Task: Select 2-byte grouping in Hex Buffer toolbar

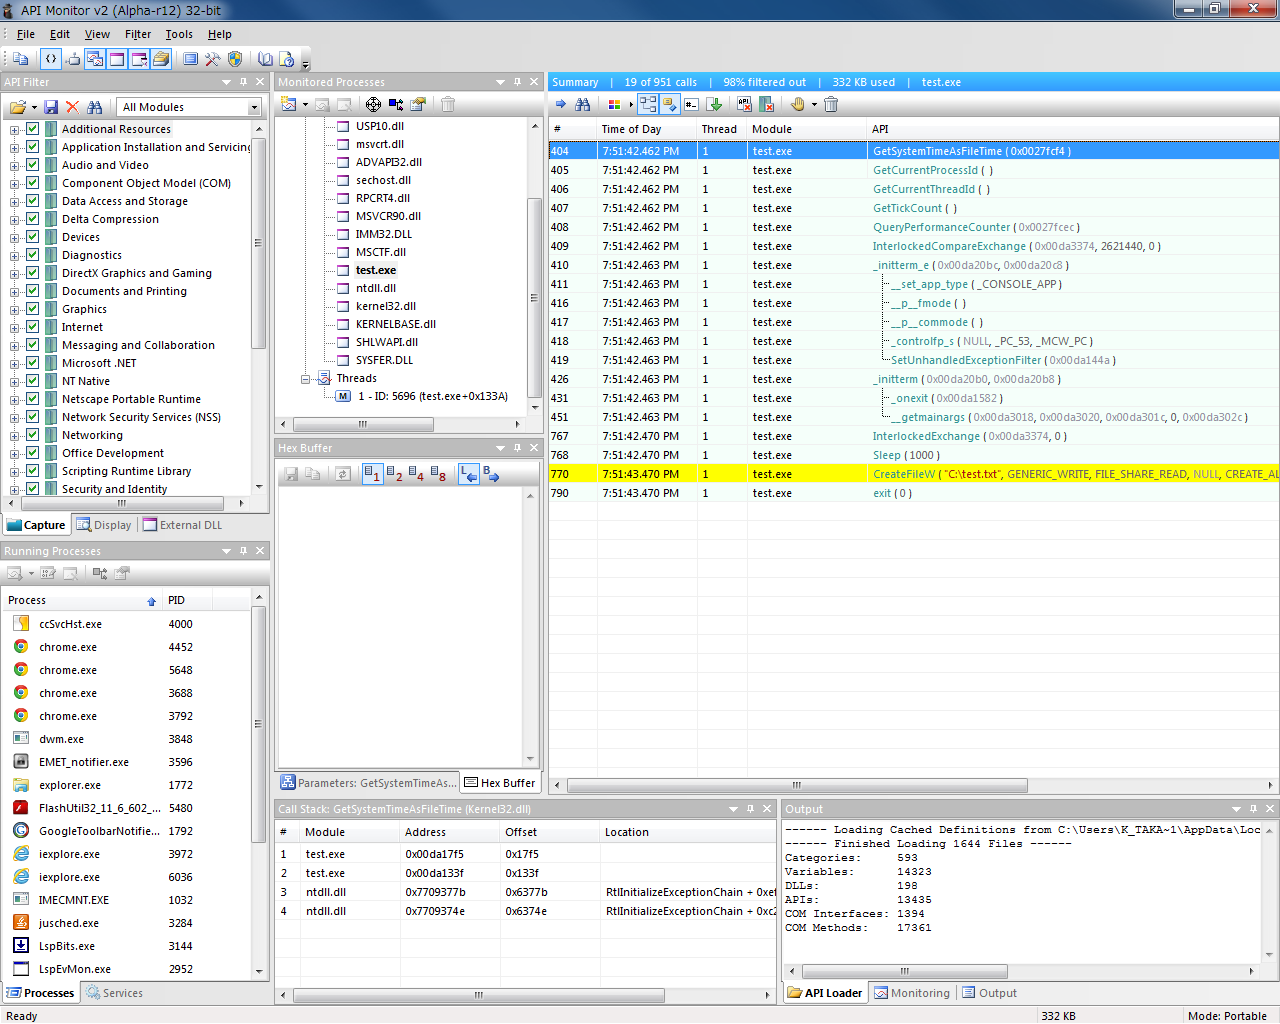Action: coord(394,474)
